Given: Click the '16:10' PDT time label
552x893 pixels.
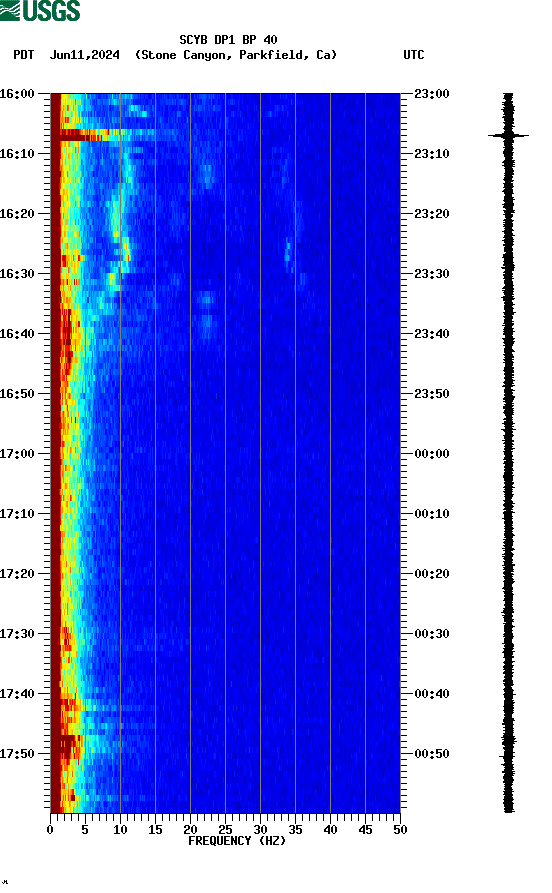Looking at the screenshot, I should tap(17, 154).
